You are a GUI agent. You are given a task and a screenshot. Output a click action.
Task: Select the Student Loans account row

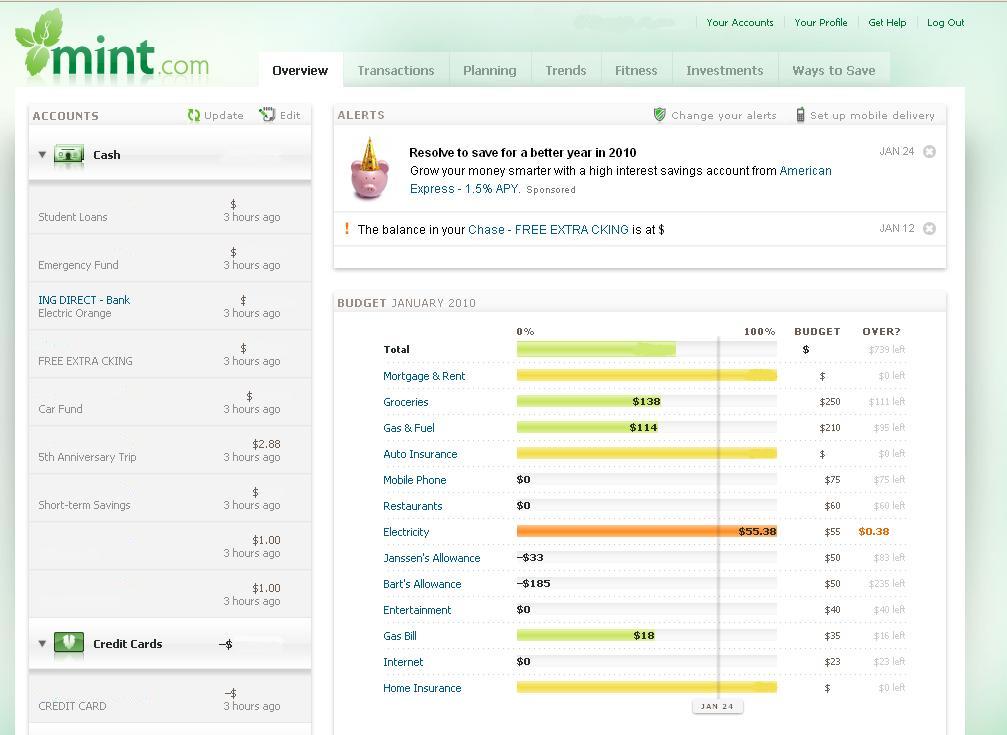click(x=170, y=211)
